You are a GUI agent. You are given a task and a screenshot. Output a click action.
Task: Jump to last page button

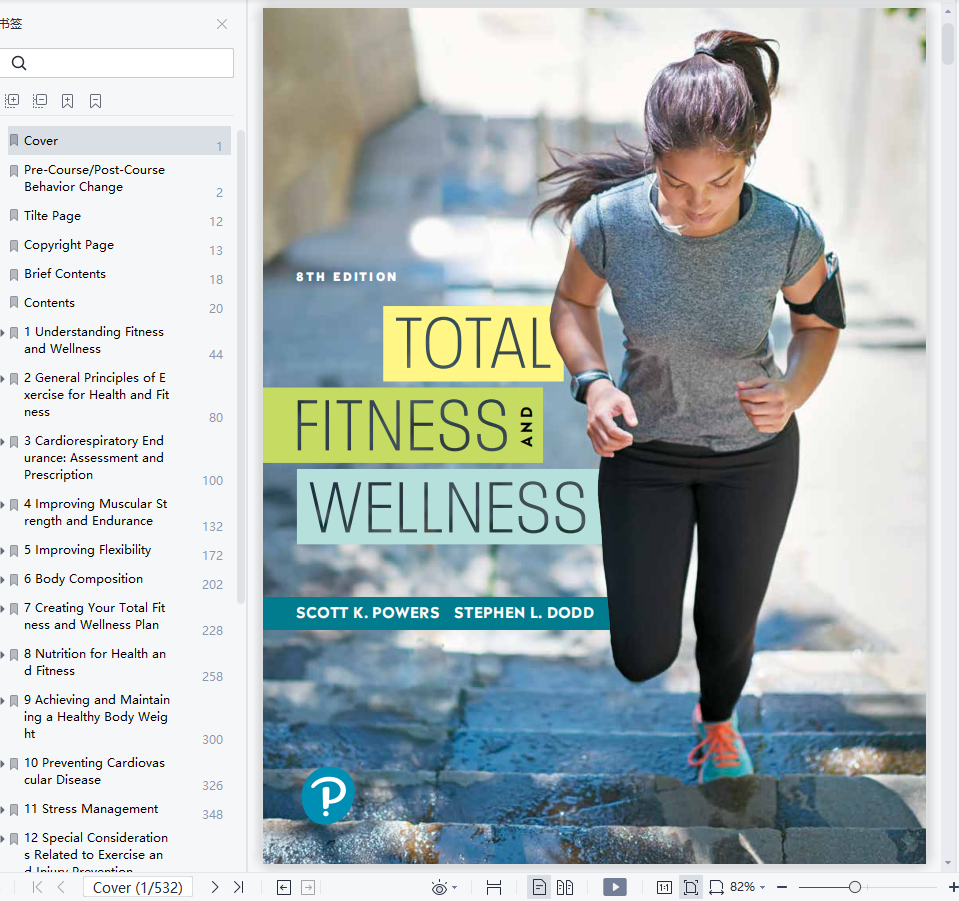click(239, 887)
